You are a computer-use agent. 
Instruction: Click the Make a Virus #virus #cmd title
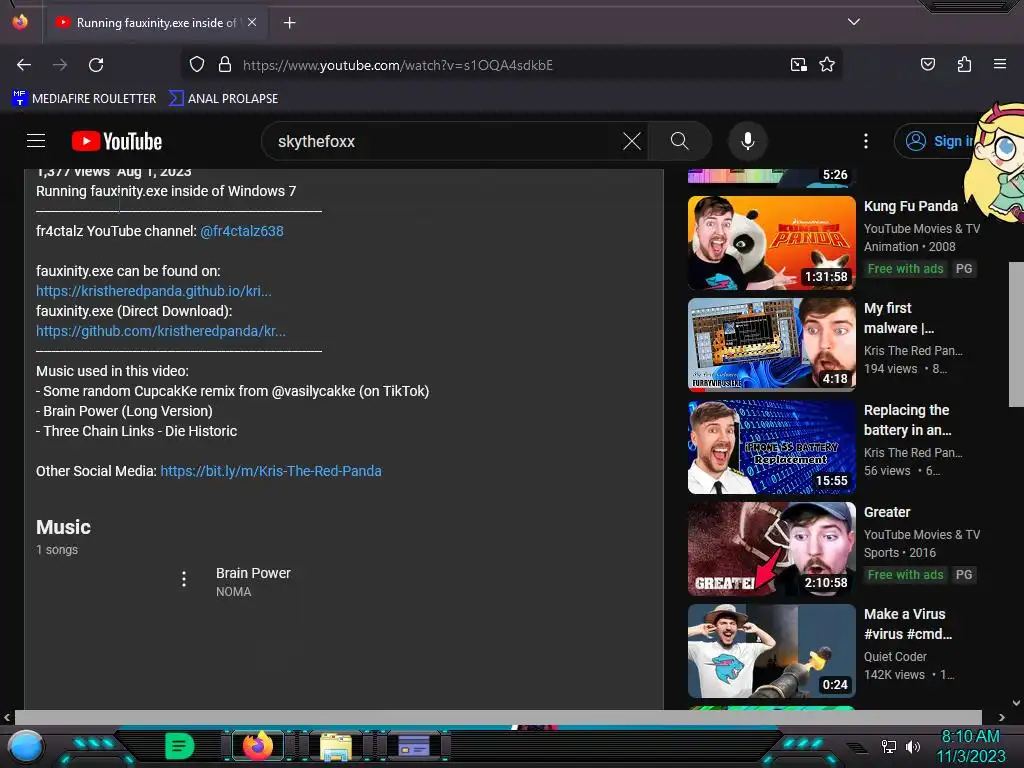(x=908, y=624)
